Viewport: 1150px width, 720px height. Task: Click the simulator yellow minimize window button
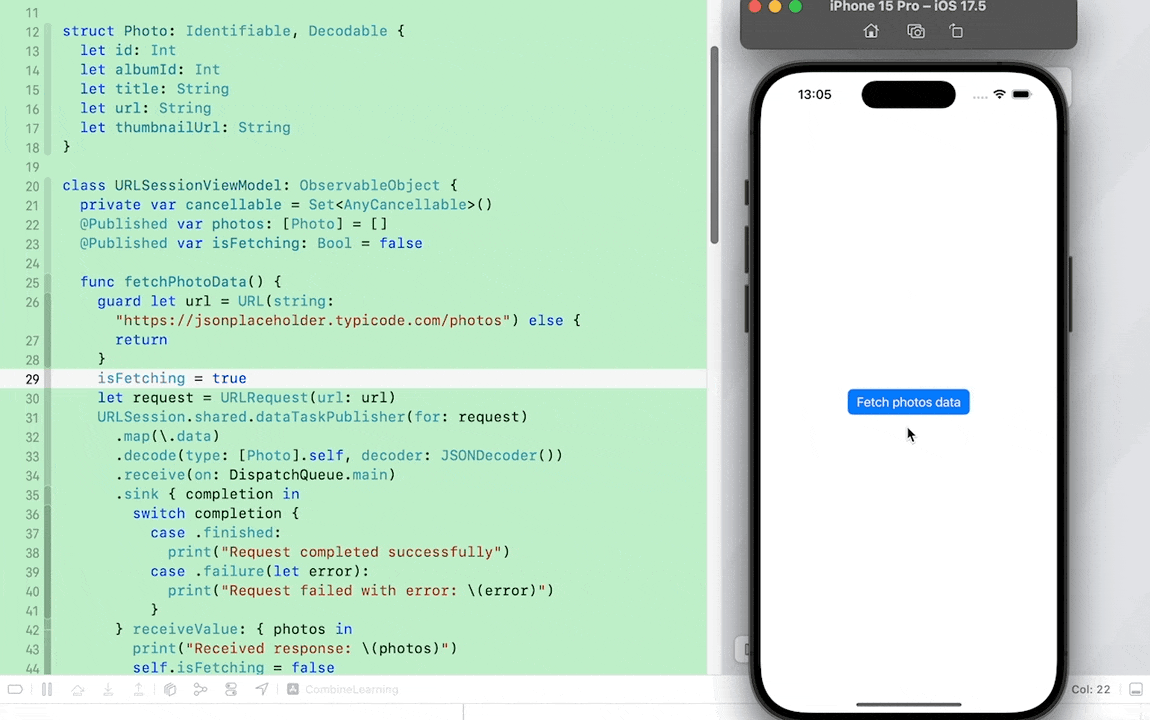774,7
